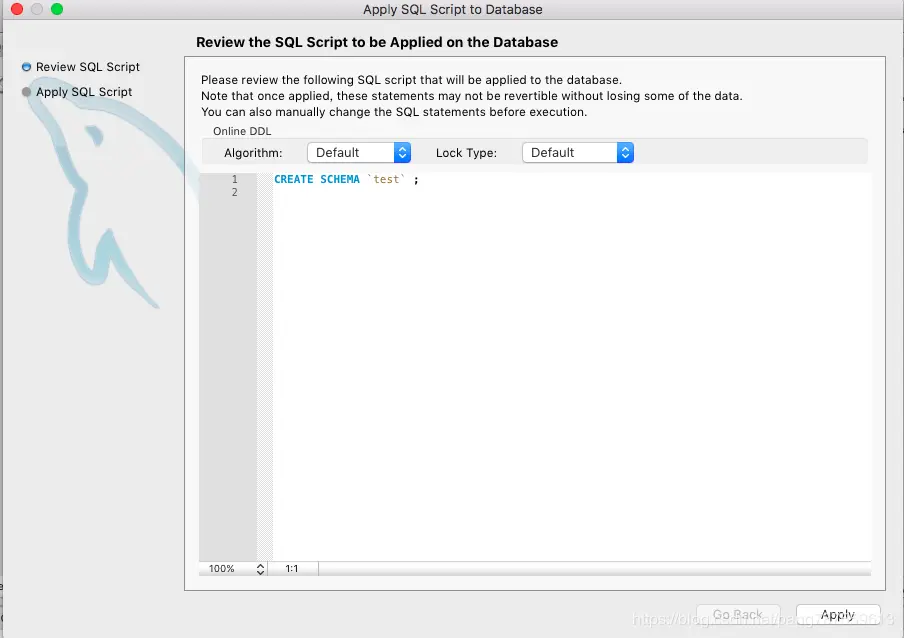Close the Apply SQL Script window

click(x=17, y=9)
